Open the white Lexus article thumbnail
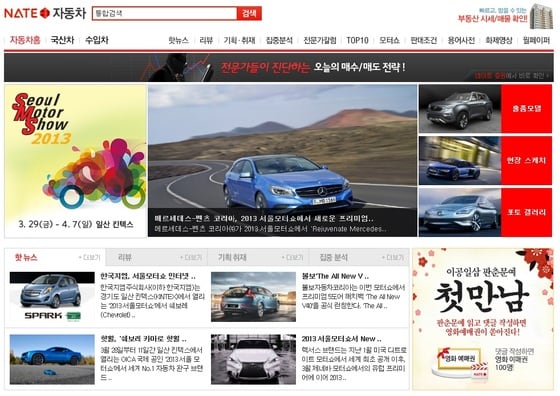560x396 pixels. click(253, 359)
